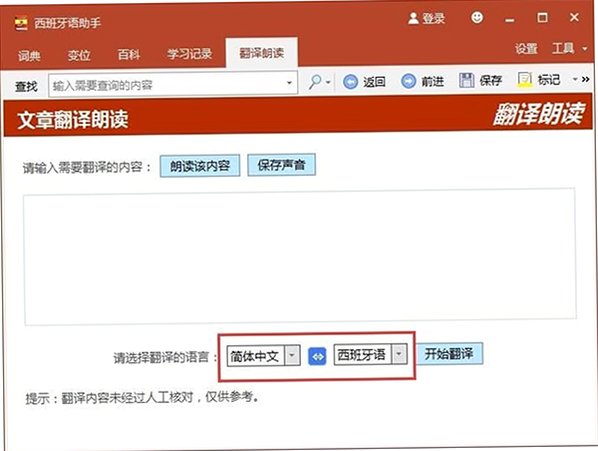Expand the toolbar overflow chevron
The image size is (598, 451).
click(586, 79)
